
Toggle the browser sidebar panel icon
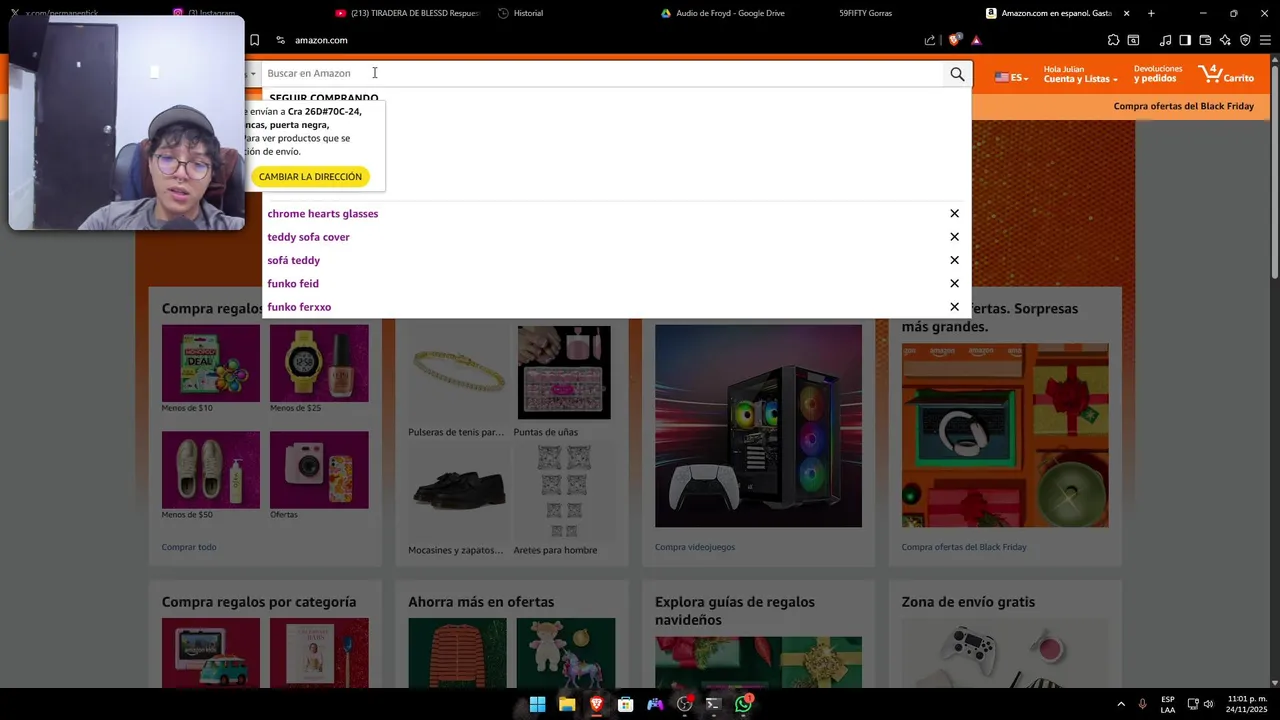click(x=1185, y=40)
